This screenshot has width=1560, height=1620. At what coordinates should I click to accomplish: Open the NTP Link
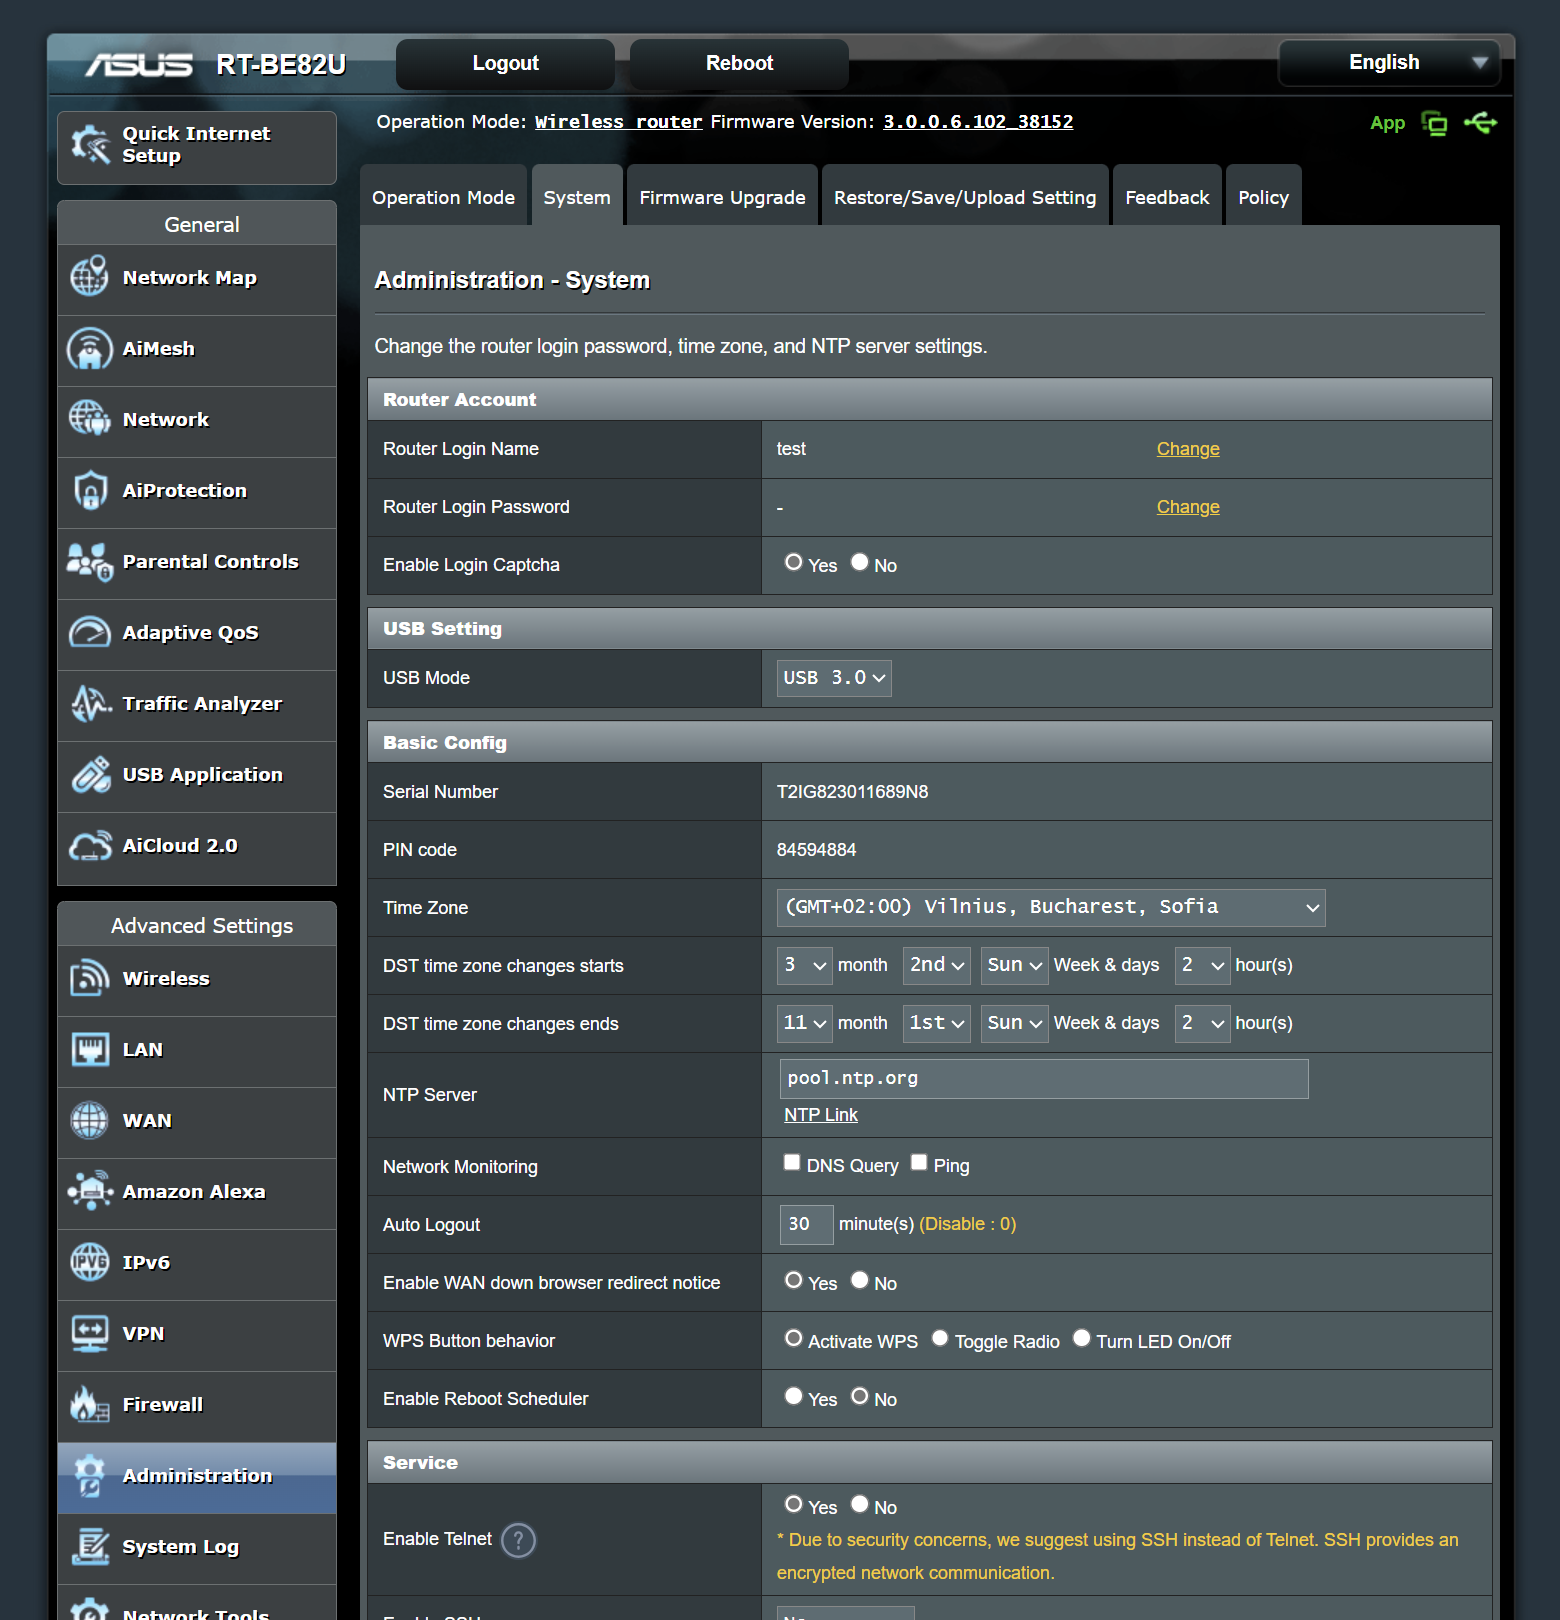click(x=821, y=1115)
